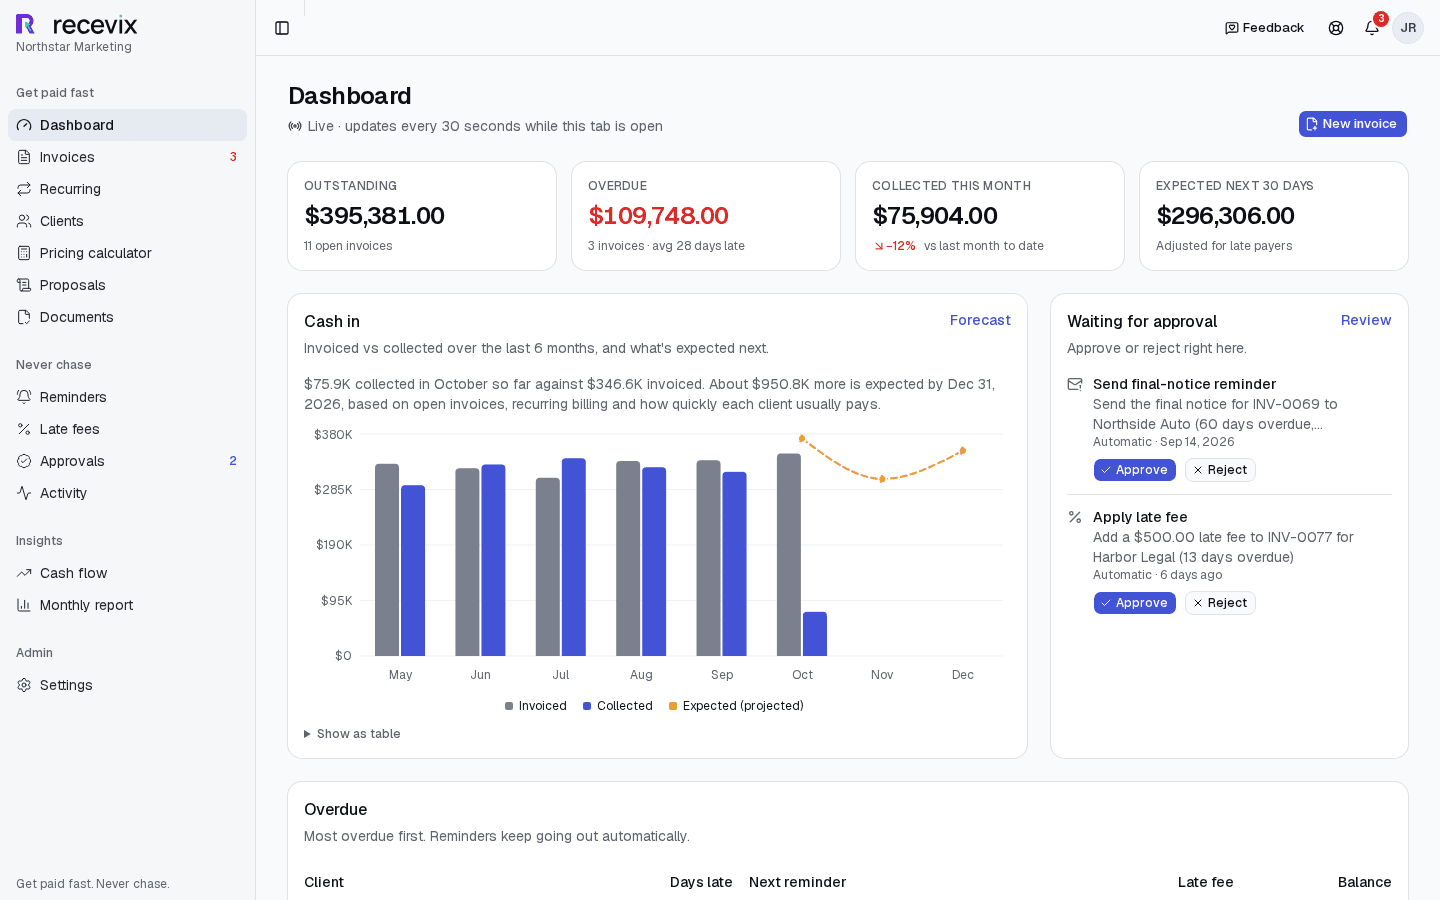1440x900 pixels.
Task: Open the help lifebuoy icon
Action: (x=1336, y=28)
